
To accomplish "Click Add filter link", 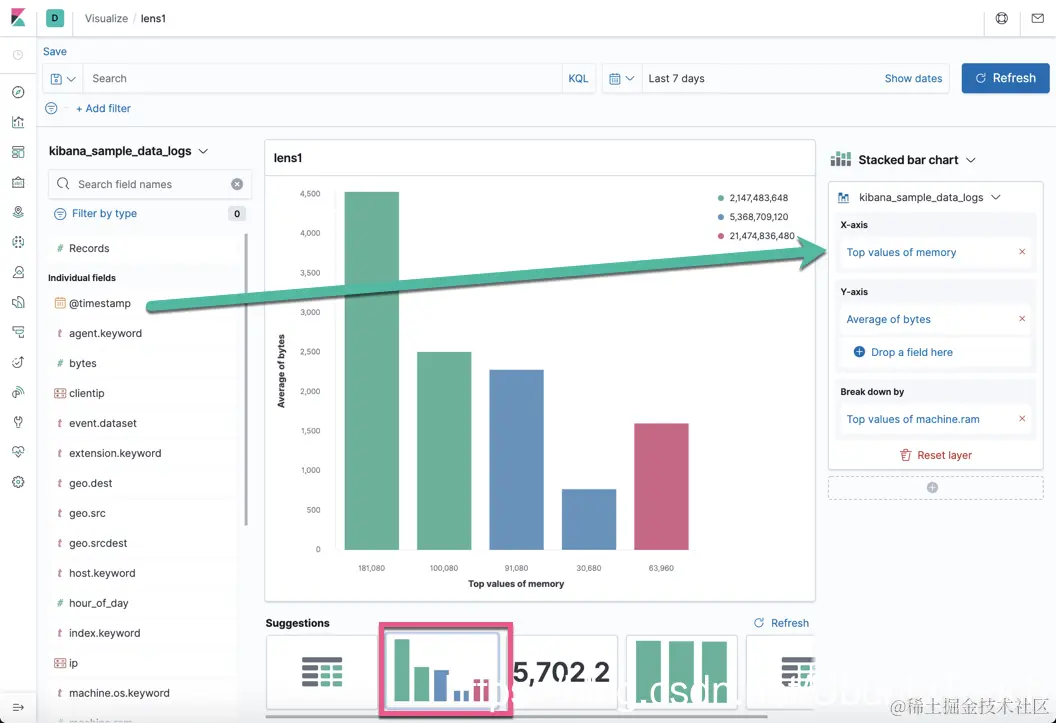I will coord(103,108).
